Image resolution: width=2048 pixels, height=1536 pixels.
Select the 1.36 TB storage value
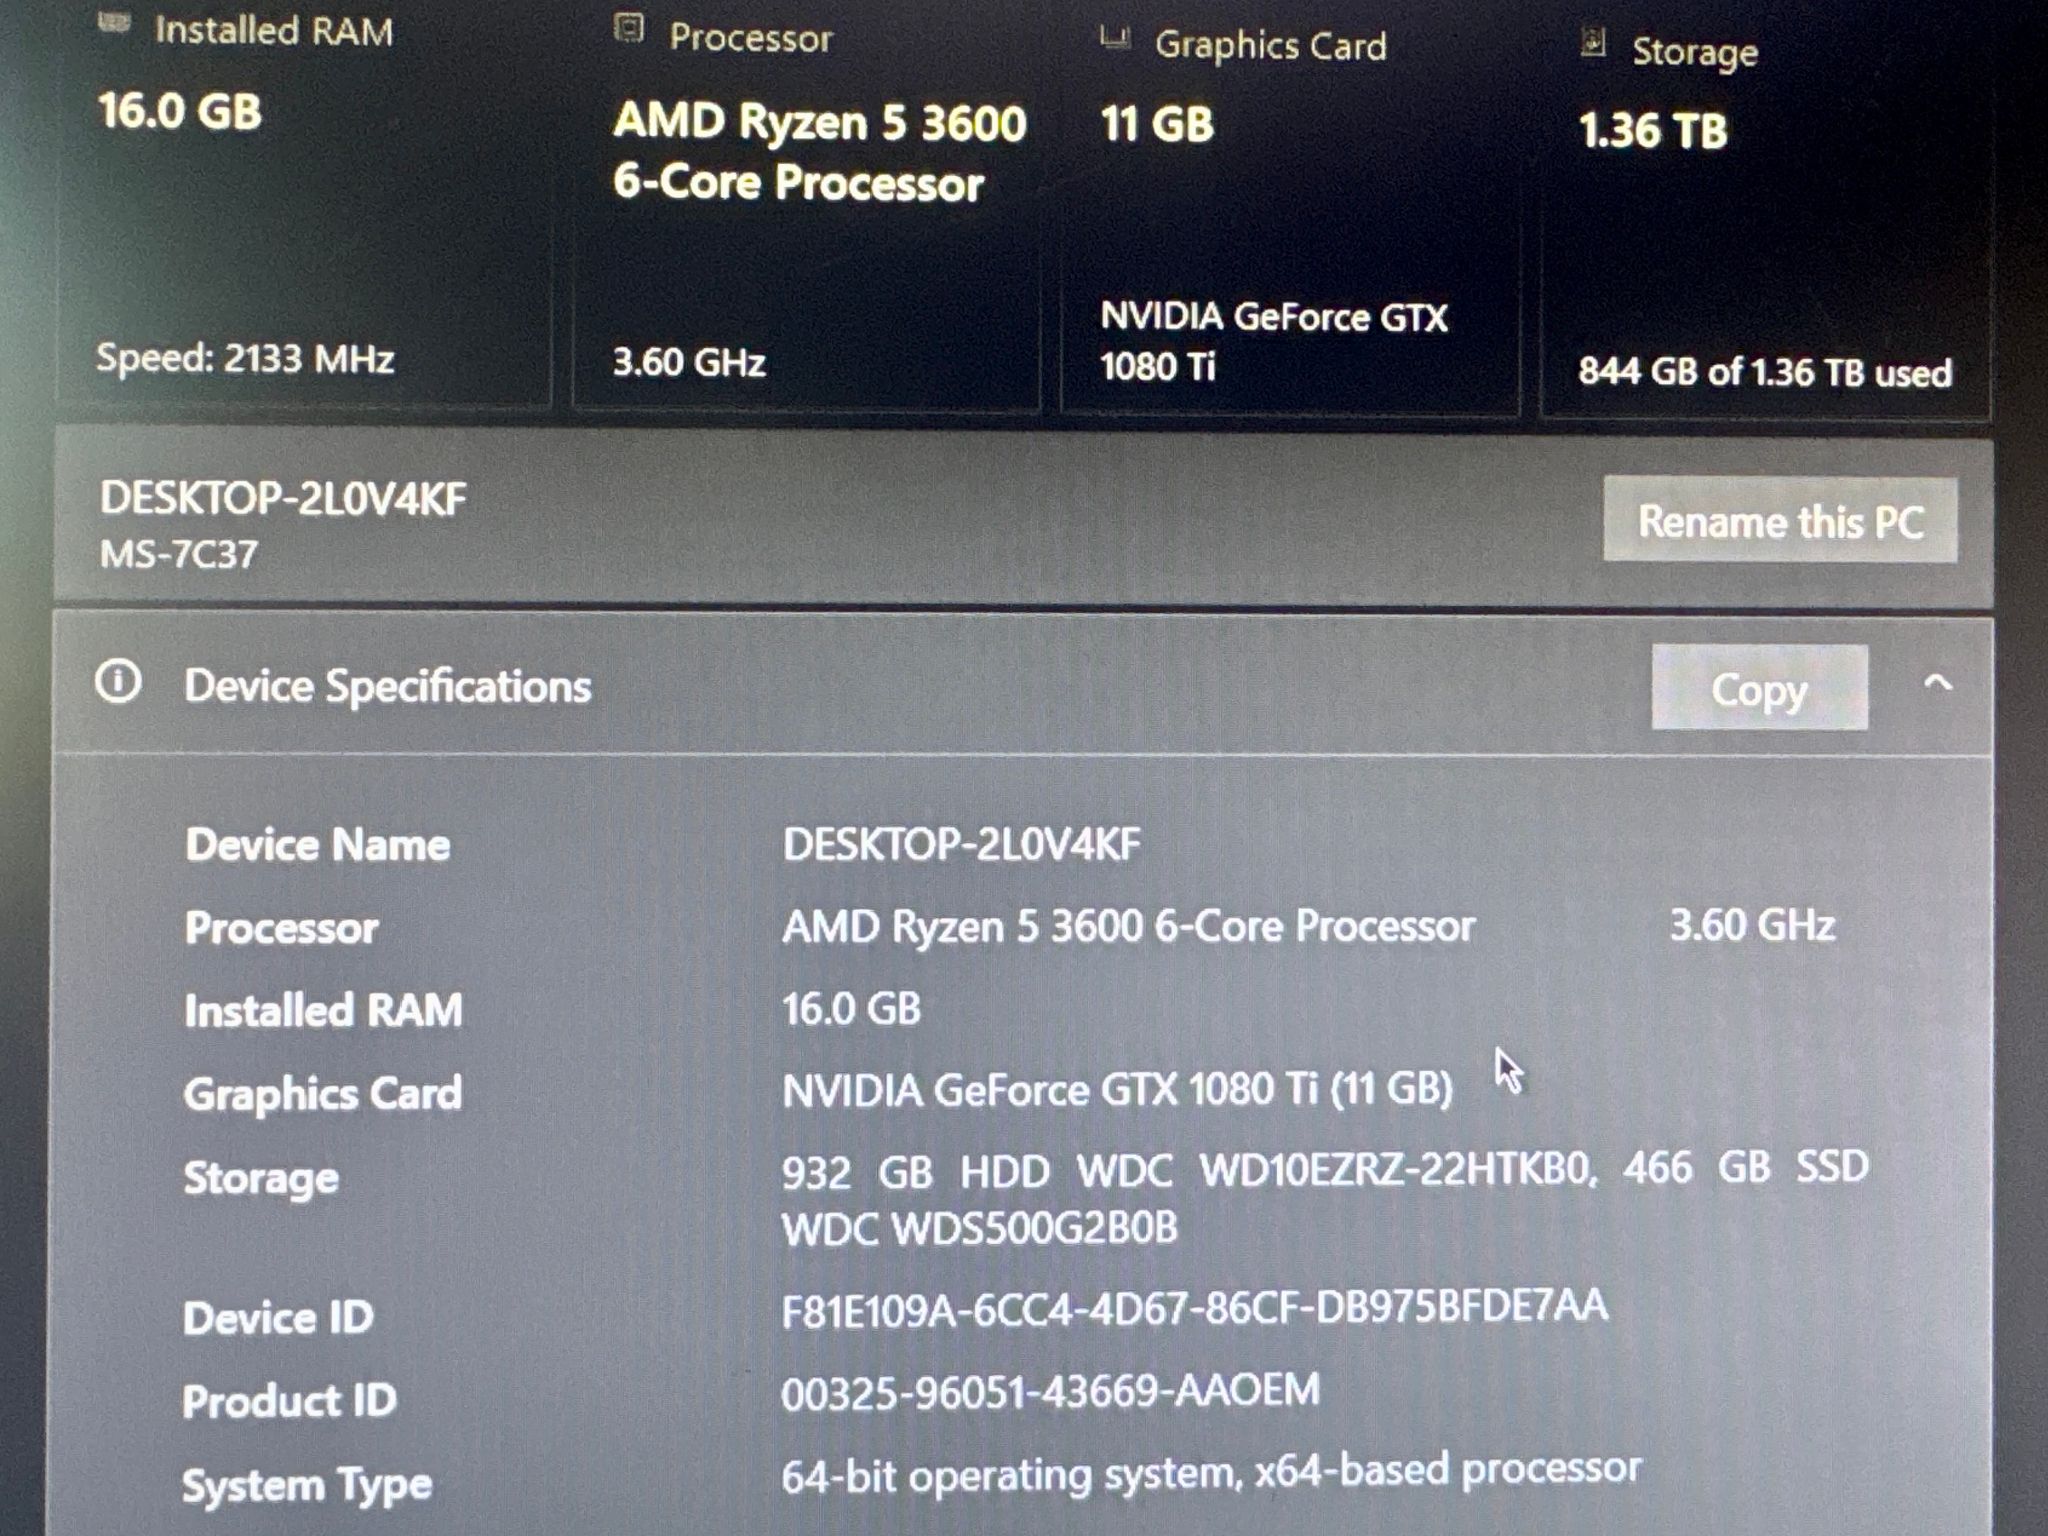pos(1652,131)
